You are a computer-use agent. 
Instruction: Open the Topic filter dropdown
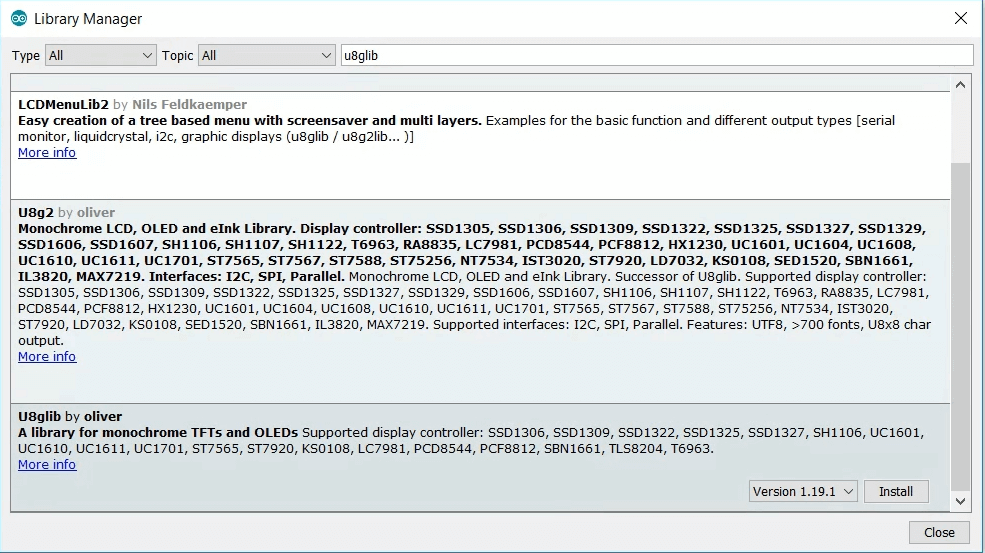click(266, 55)
